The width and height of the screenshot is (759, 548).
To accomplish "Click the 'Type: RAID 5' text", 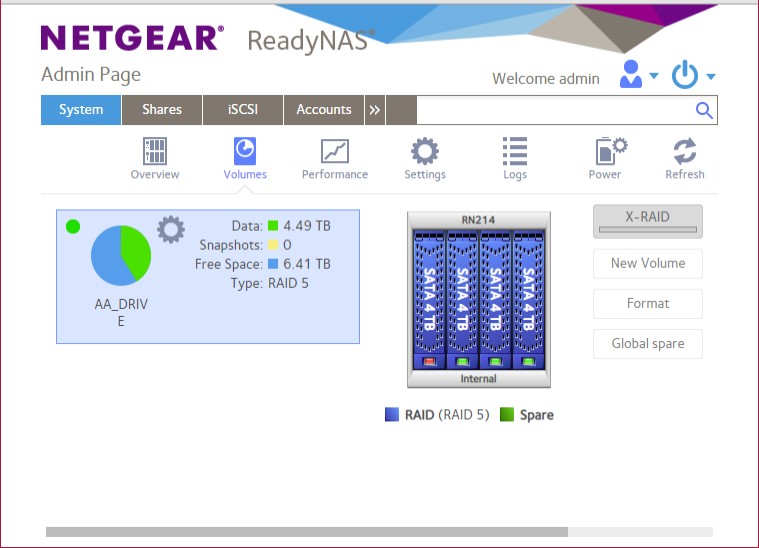I will pyautogui.click(x=269, y=283).
